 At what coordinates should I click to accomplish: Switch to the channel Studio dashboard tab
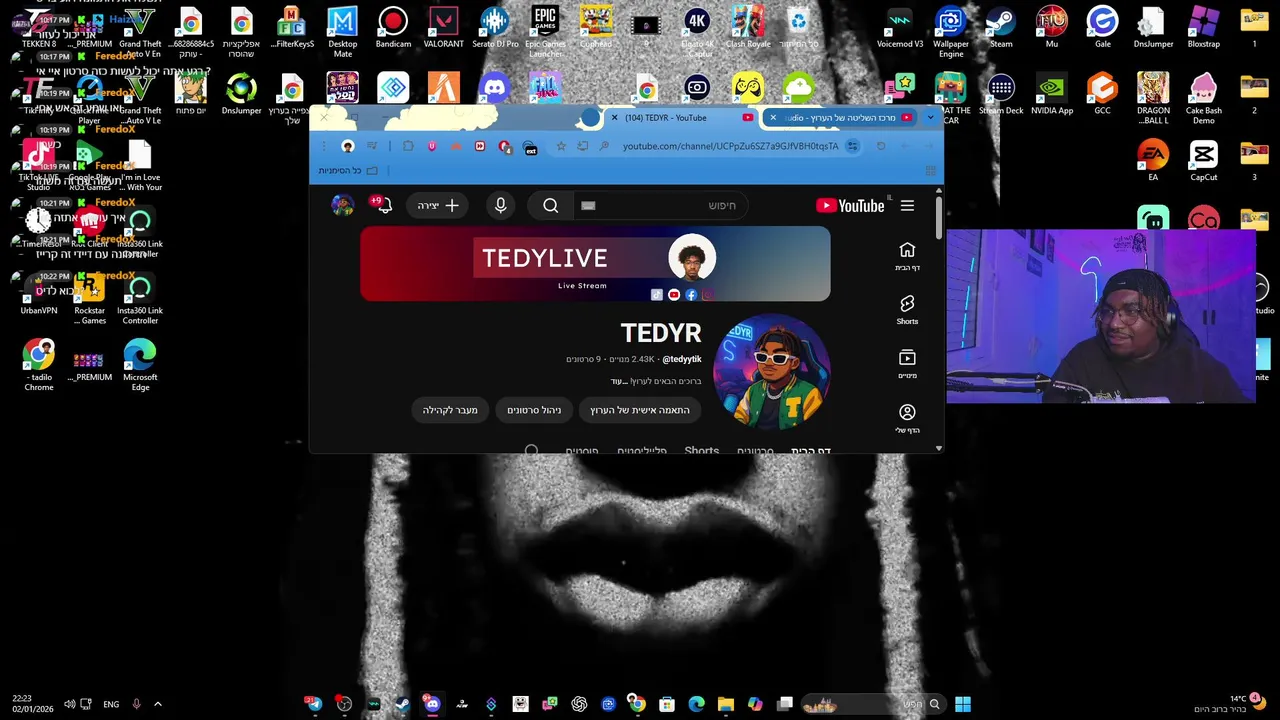click(x=840, y=118)
